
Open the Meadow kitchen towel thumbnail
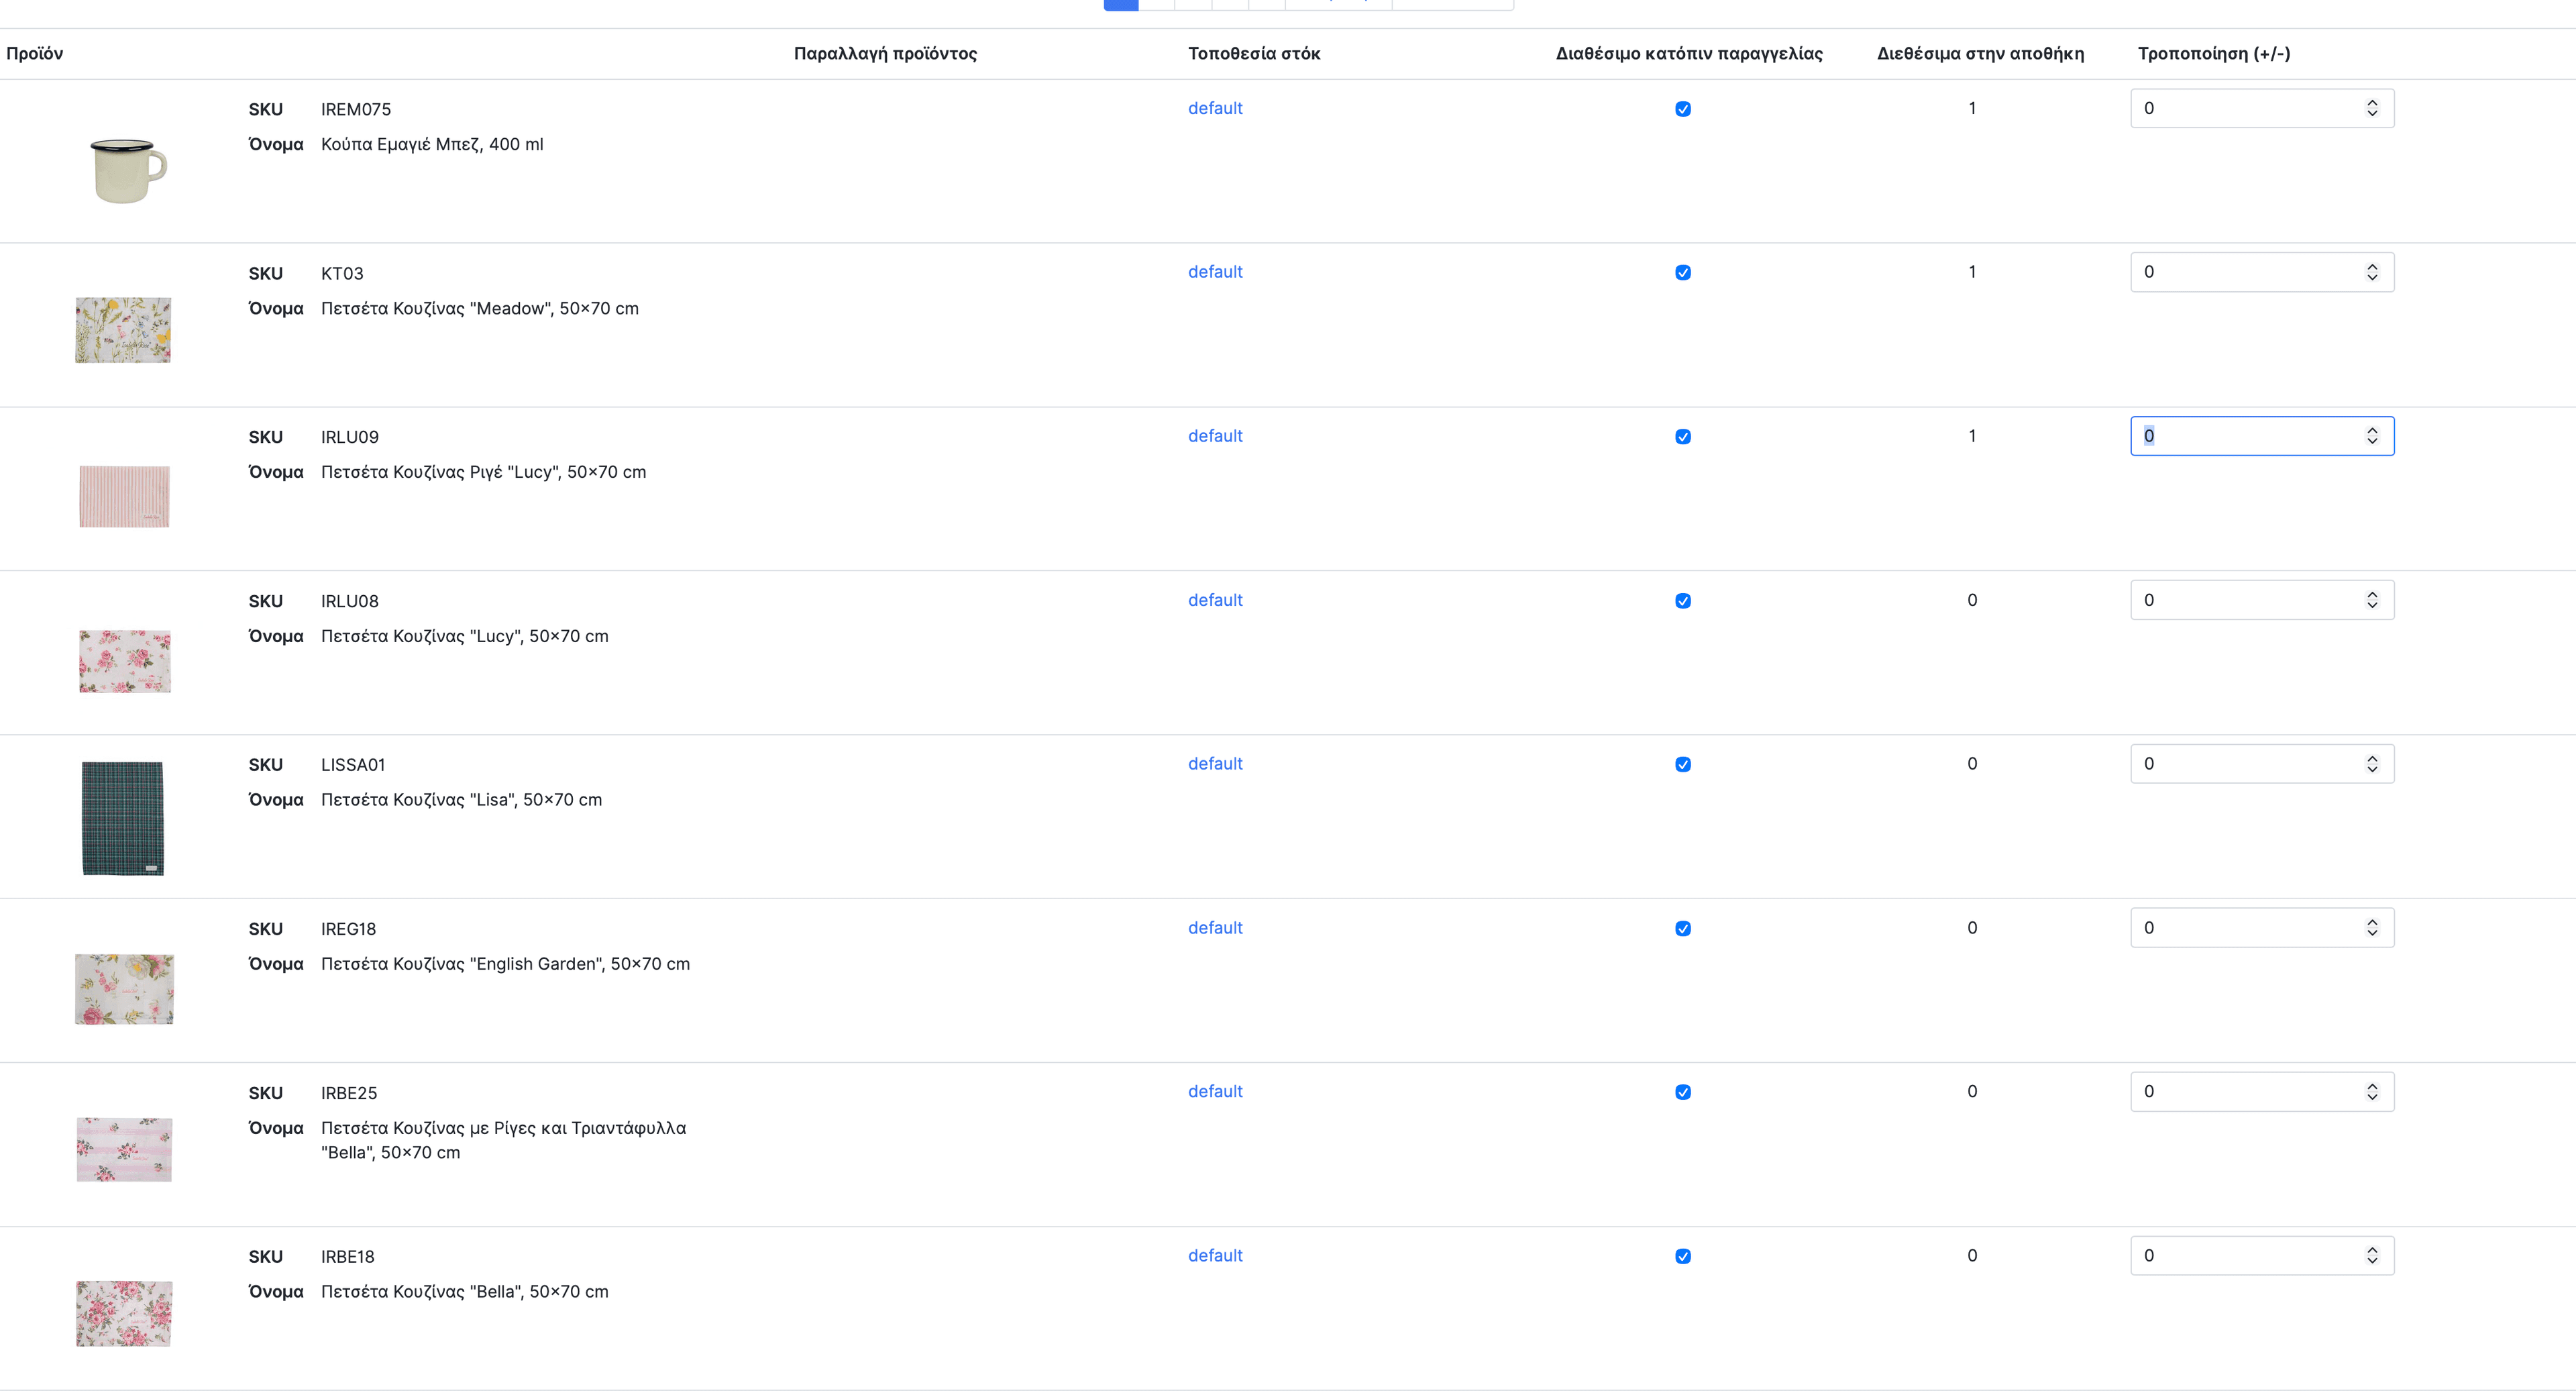click(123, 330)
